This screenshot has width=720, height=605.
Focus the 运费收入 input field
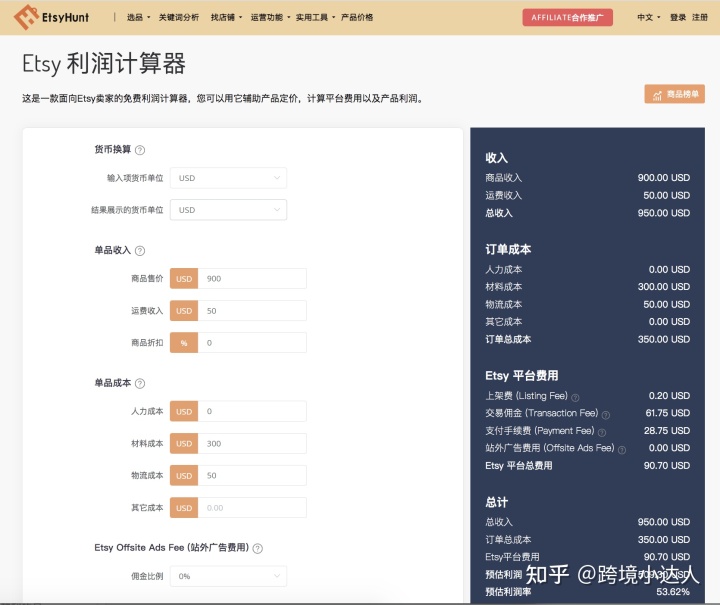click(x=252, y=311)
